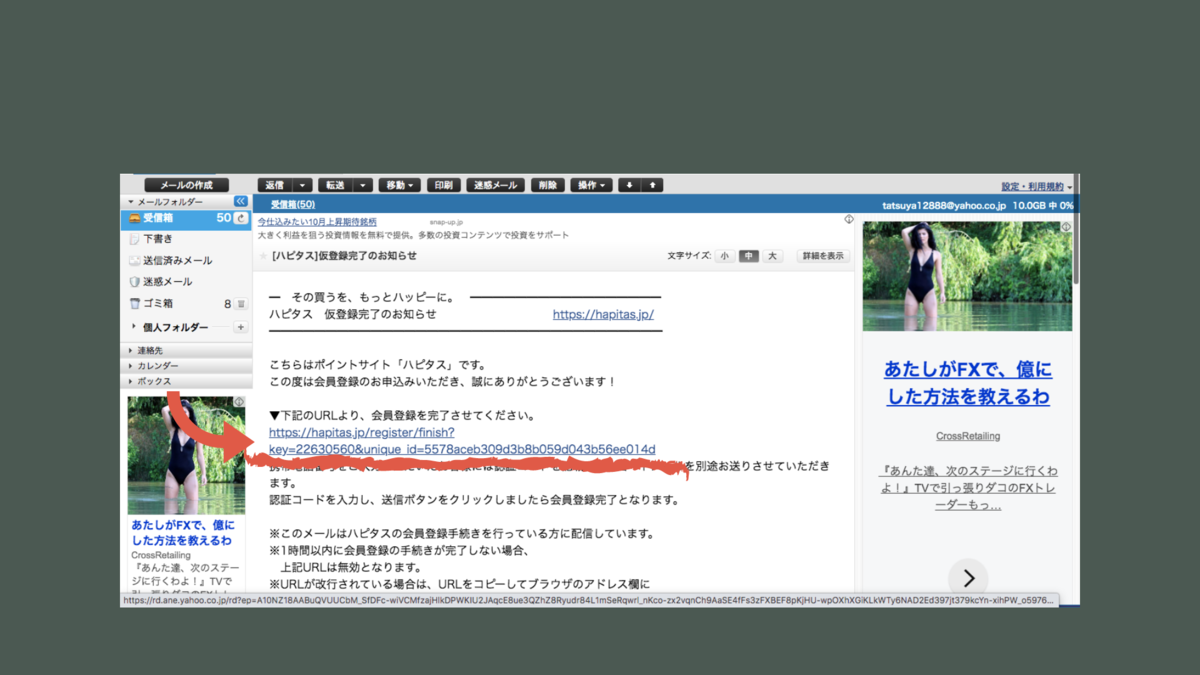Switch to the 受信箱(50) tab
The image size is (1200, 675).
tap(292, 205)
